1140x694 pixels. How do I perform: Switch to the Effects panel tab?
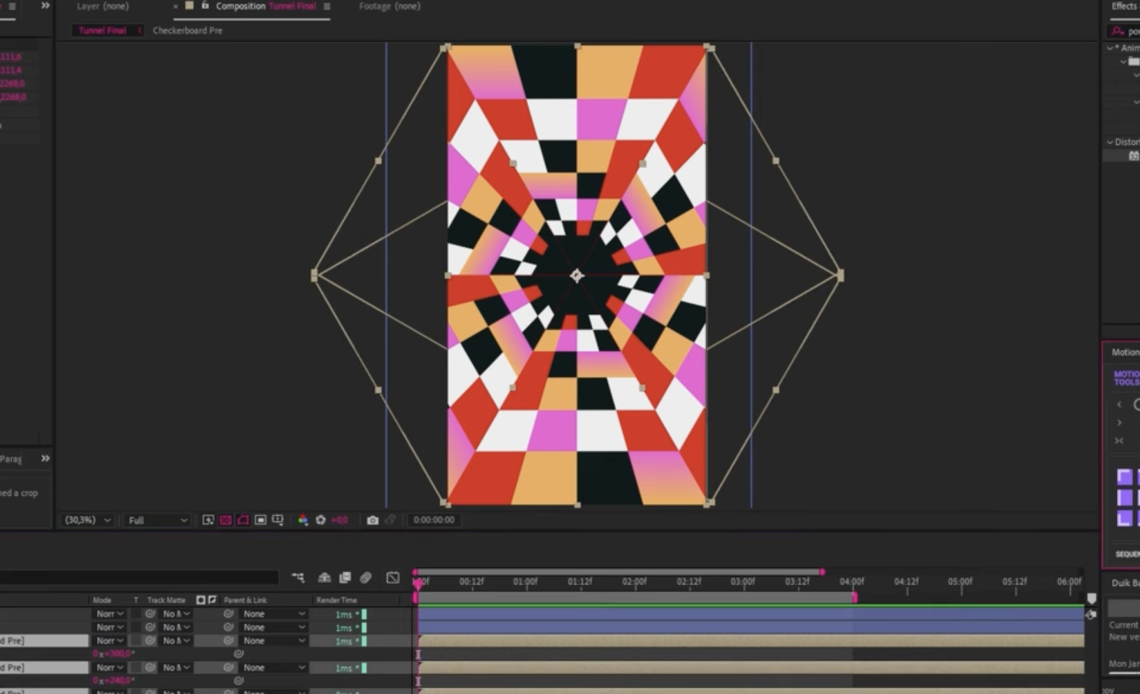click(x=1124, y=6)
